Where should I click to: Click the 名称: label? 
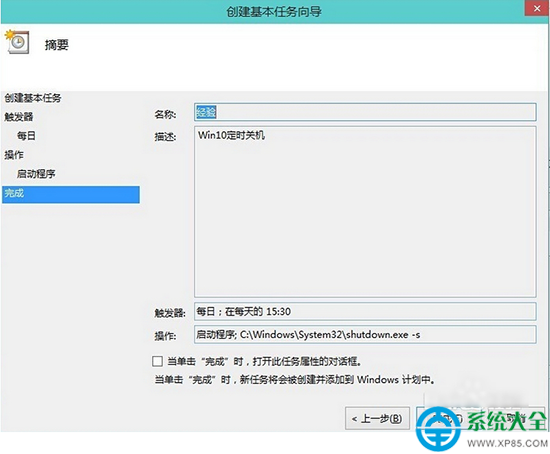165,114
